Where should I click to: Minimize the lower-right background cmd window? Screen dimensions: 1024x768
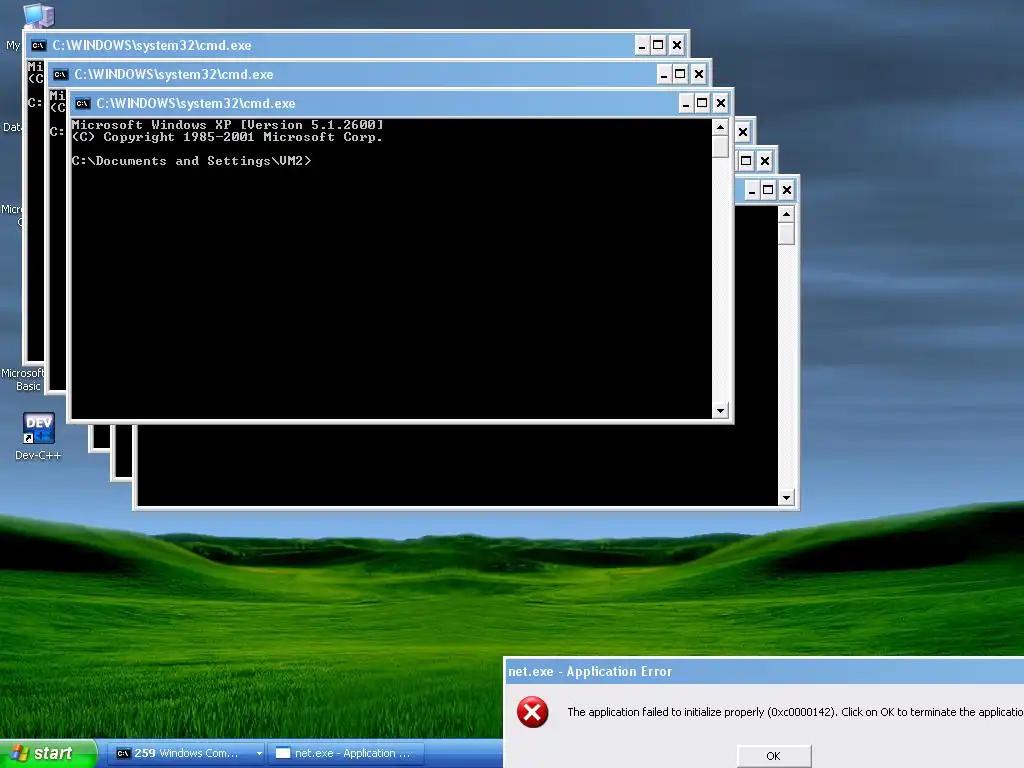pyautogui.click(x=752, y=190)
